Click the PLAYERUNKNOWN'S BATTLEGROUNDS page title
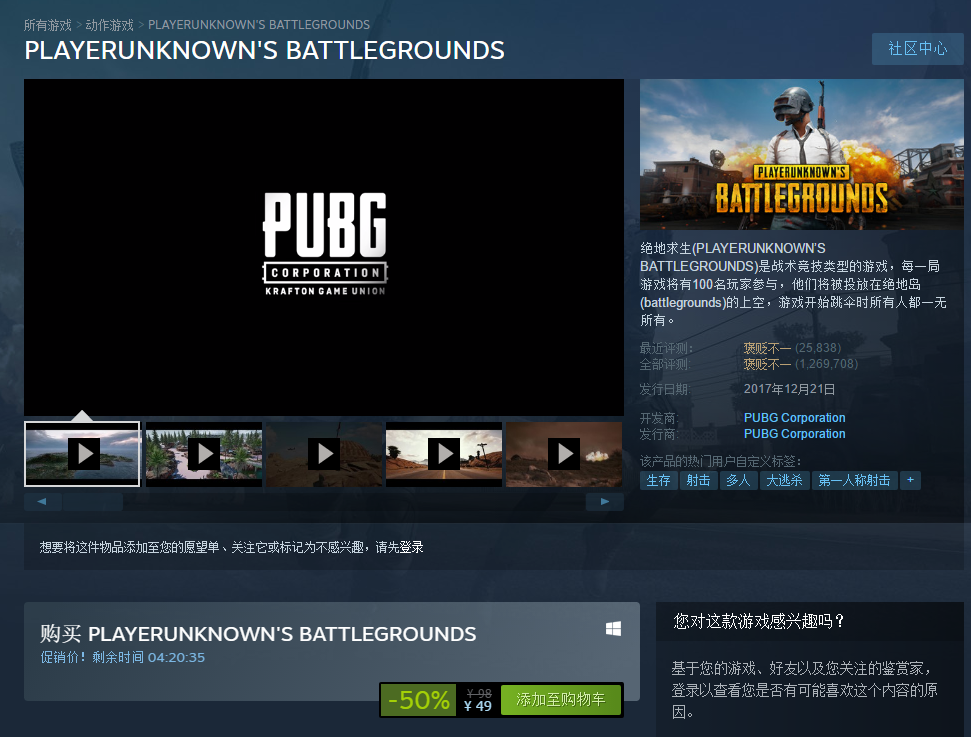The width and height of the screenshot is (971, 737). point(264,51)
